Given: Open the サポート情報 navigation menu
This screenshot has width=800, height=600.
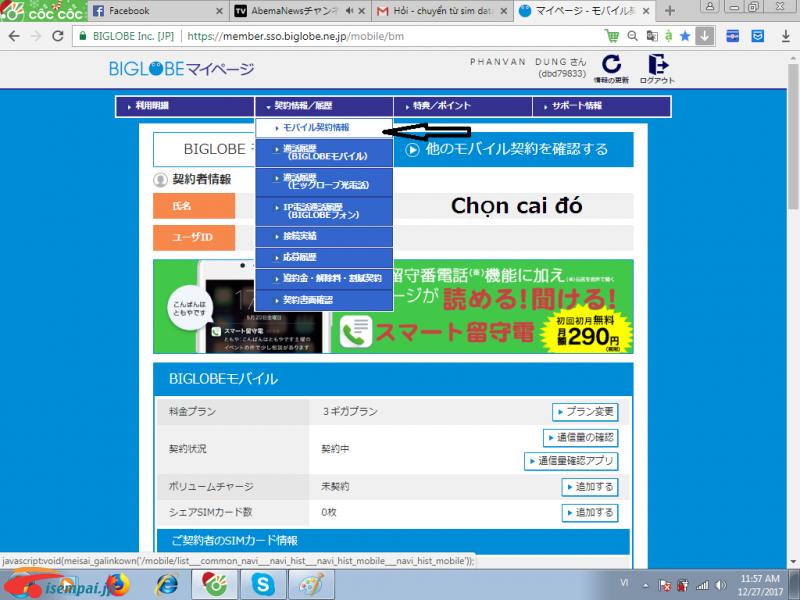Looking at the screenshot, I should [602, 106].
